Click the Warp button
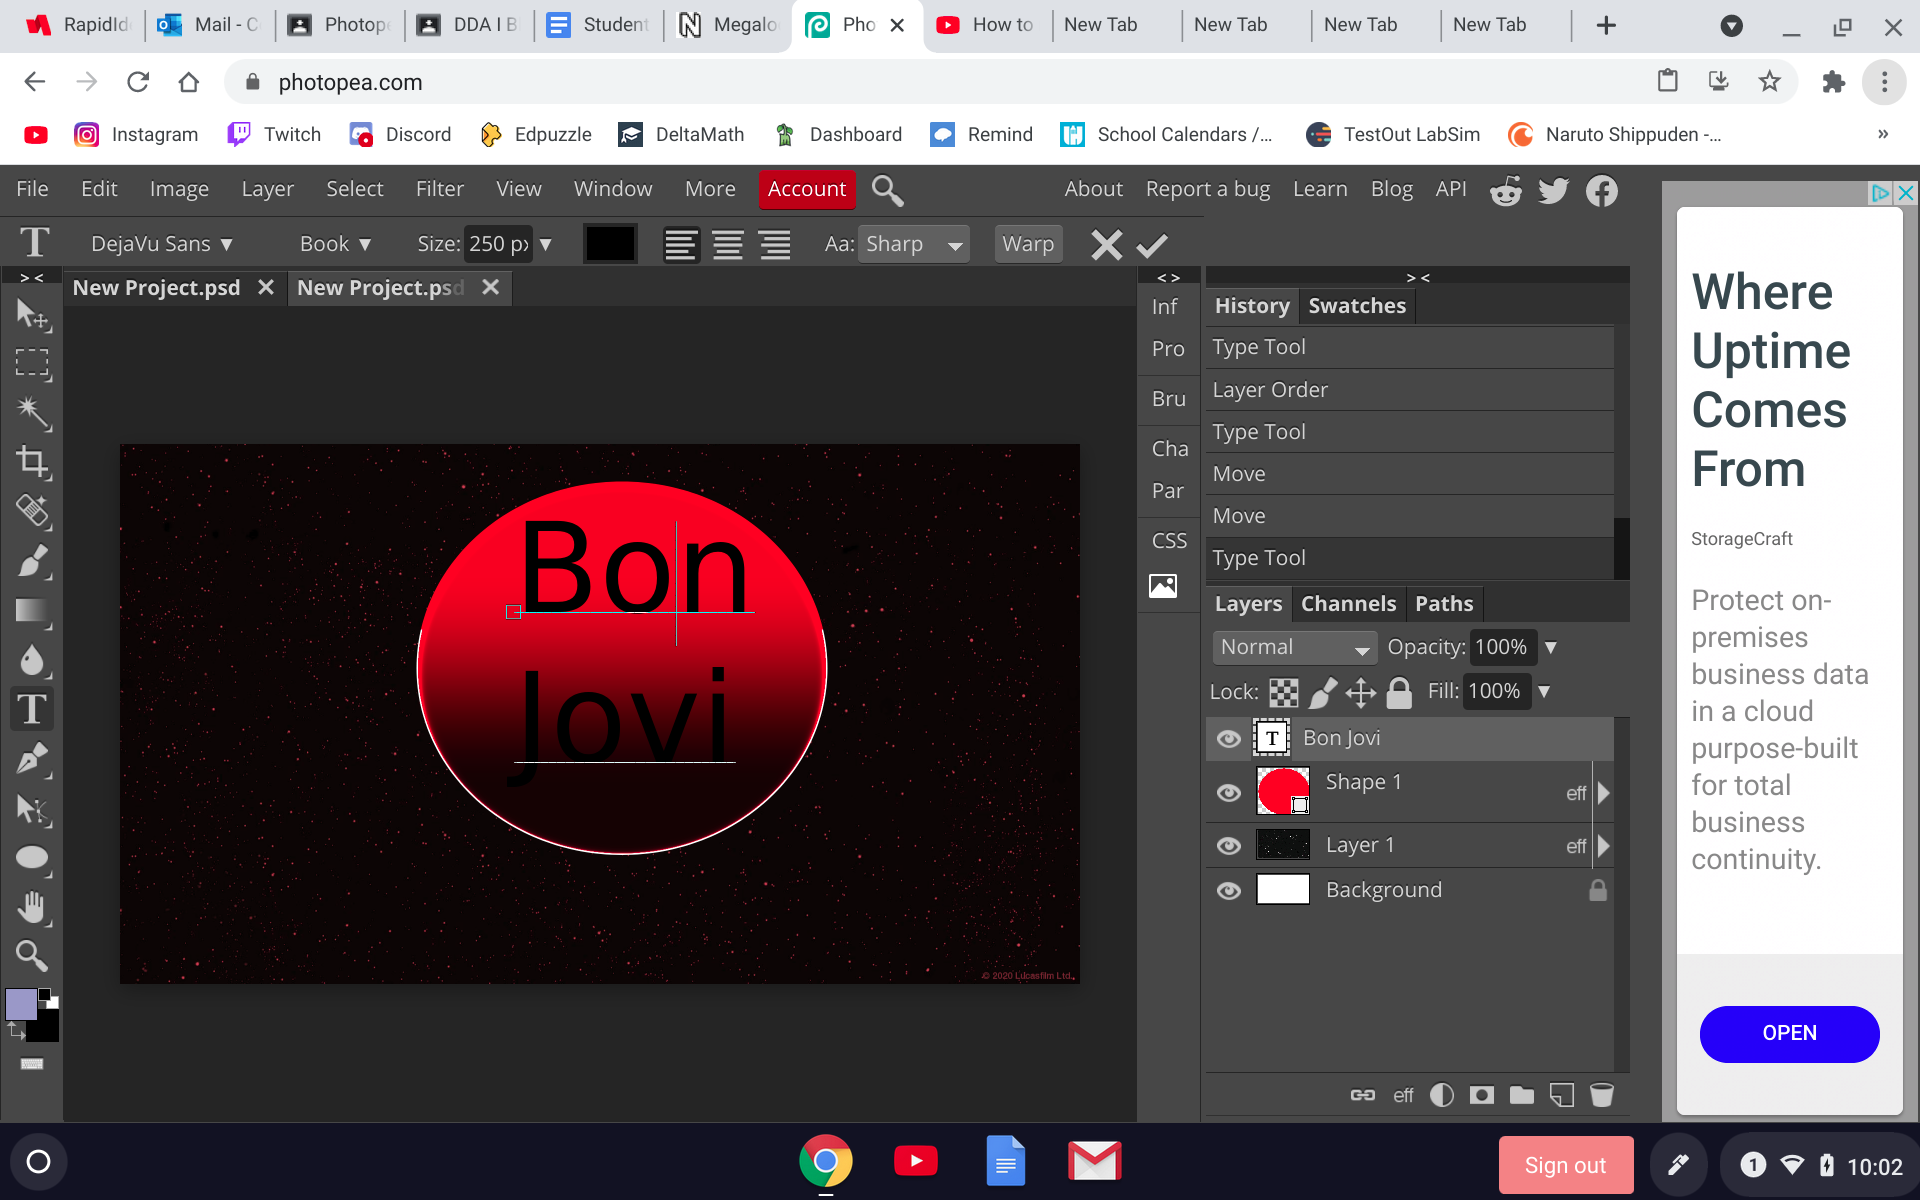Image resolution: width=1920 pixels, height=1200 pixels. click(1028, 245)
